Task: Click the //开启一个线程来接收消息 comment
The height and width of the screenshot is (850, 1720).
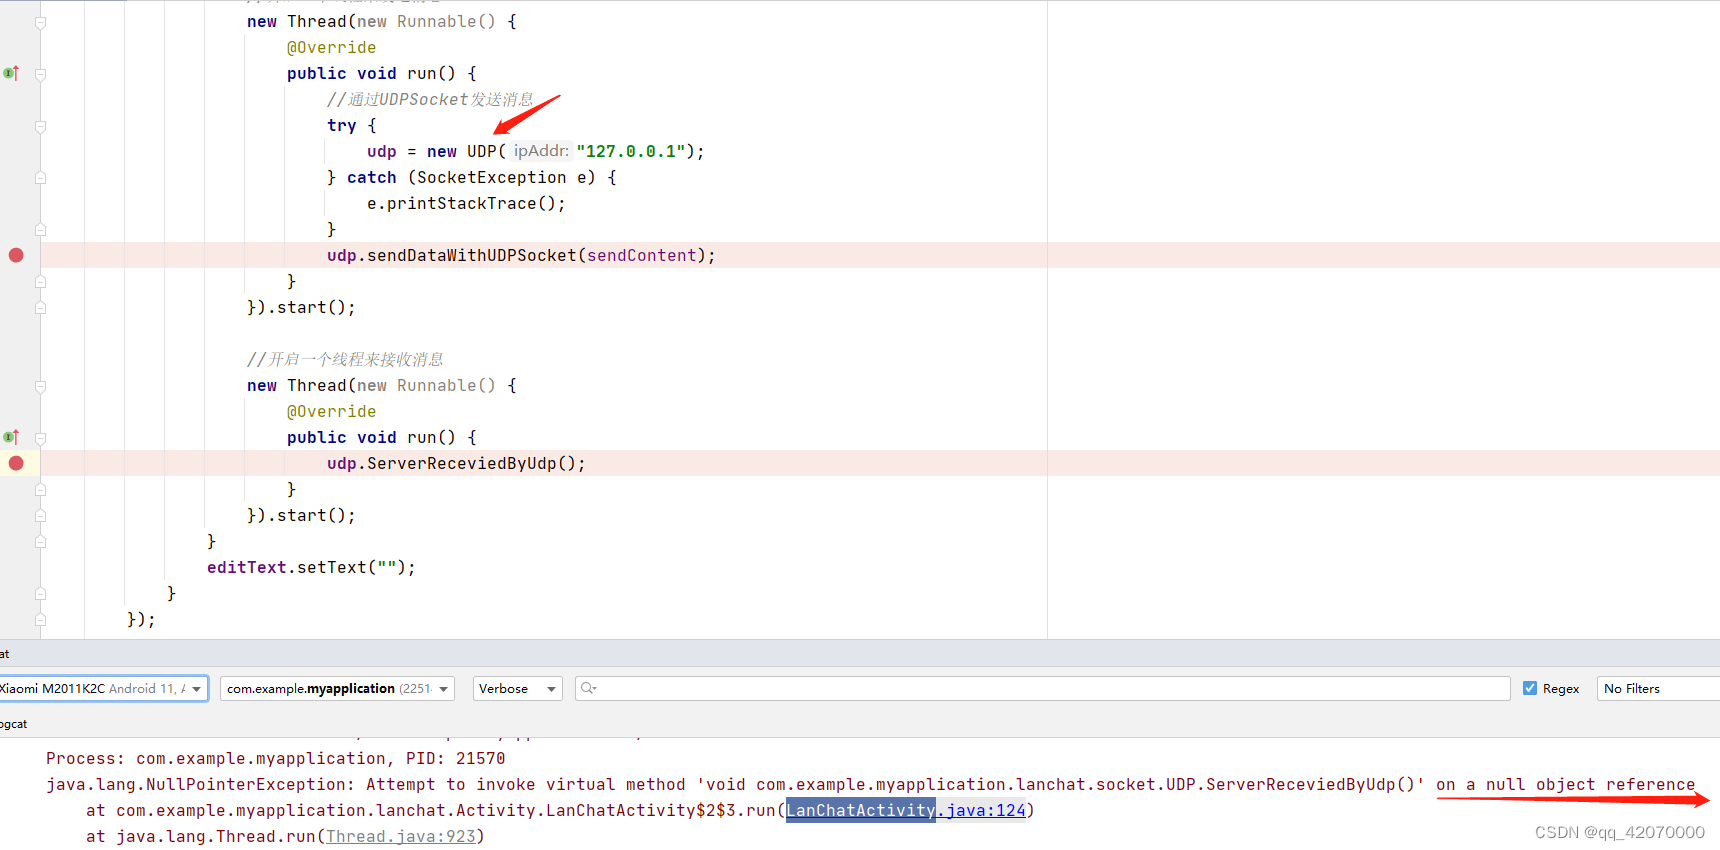Action: coord(345,359)
